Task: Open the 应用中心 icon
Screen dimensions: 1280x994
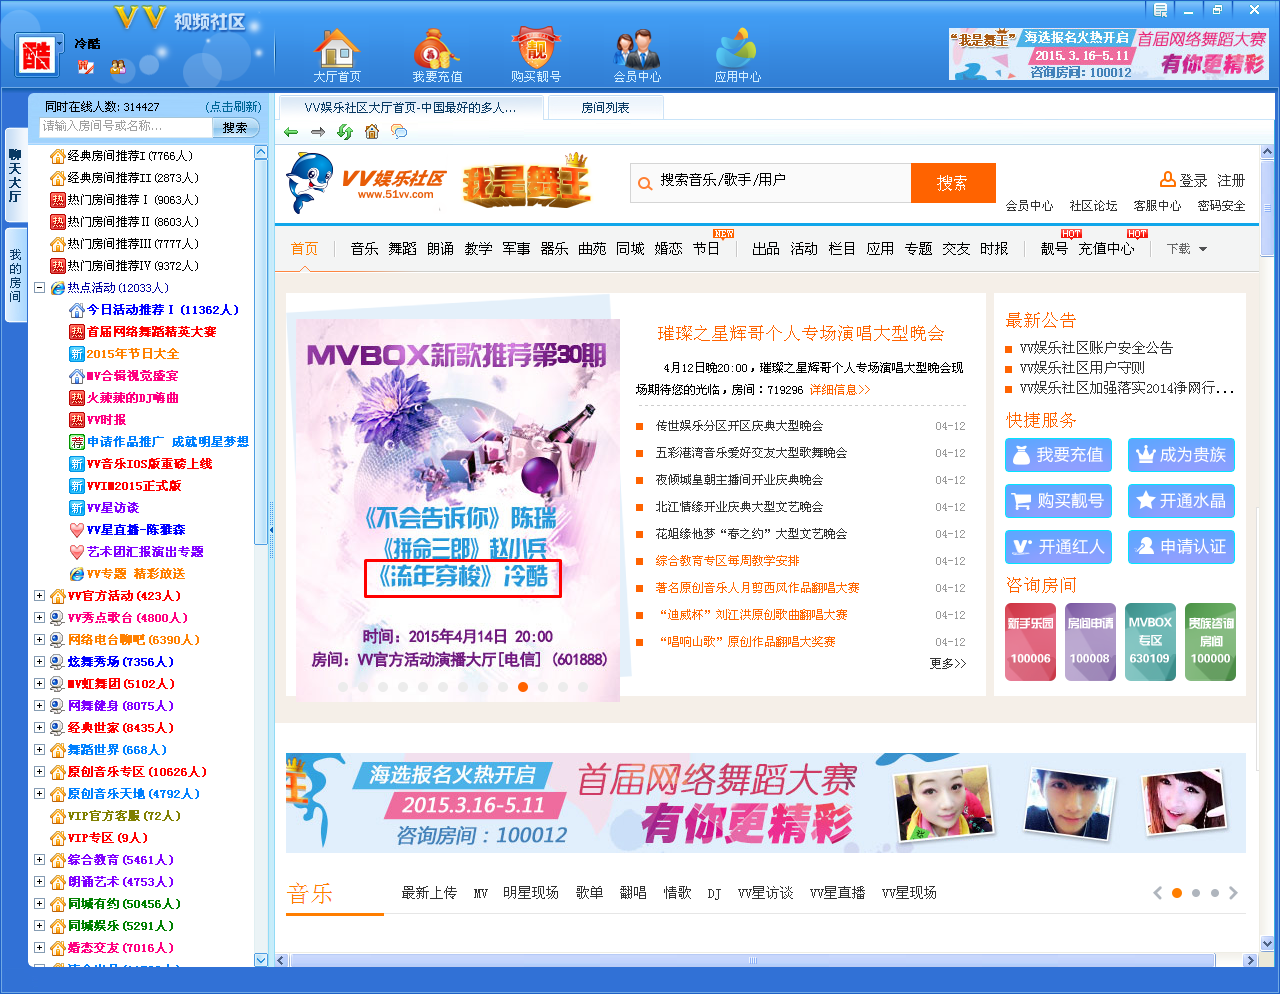Action: pos(737,49)
